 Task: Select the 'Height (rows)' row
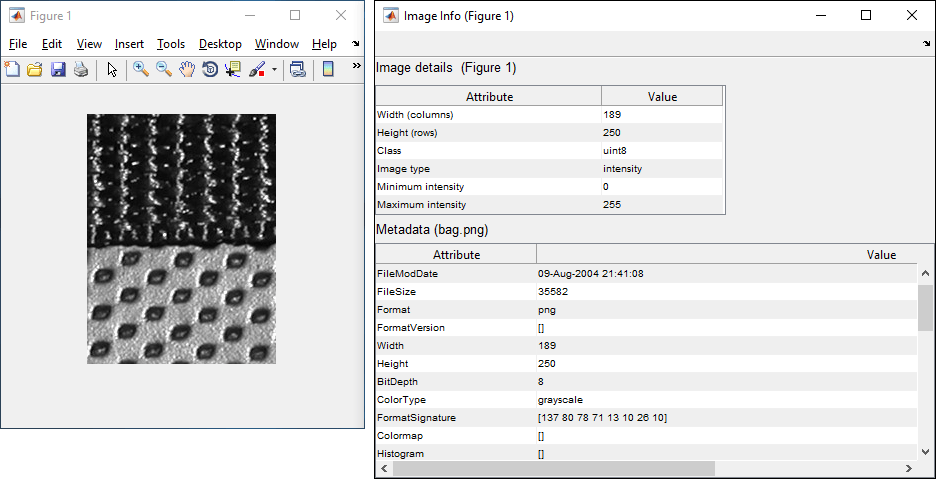(549, 133)
